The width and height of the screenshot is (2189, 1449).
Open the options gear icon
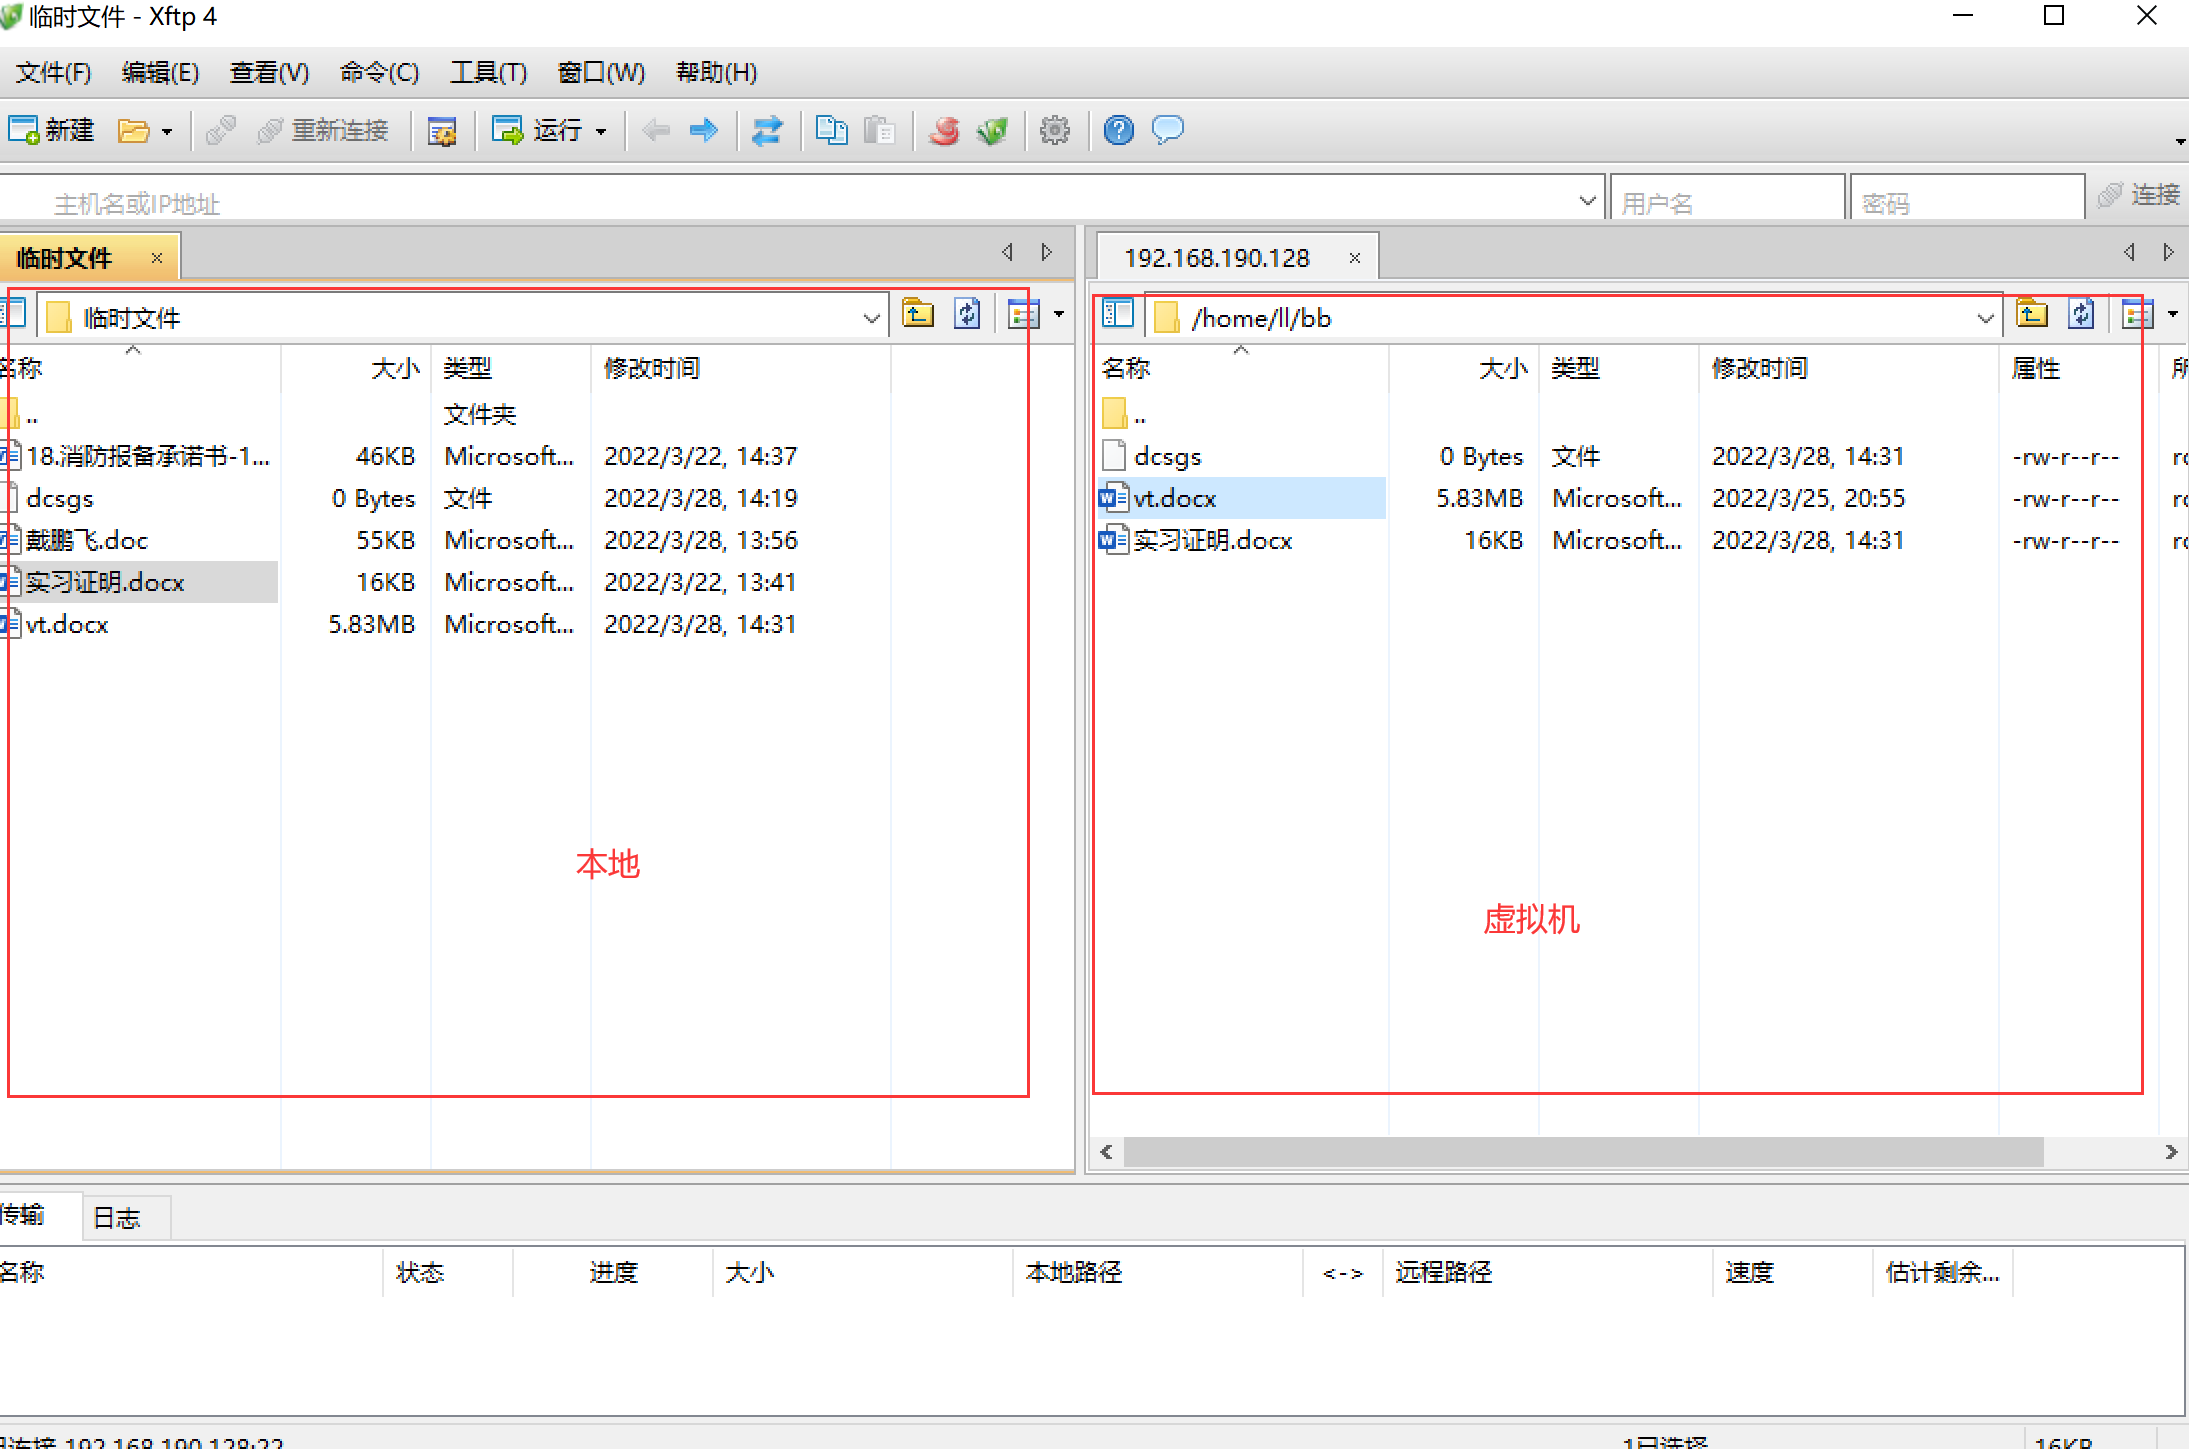[x=1054, y=130]
